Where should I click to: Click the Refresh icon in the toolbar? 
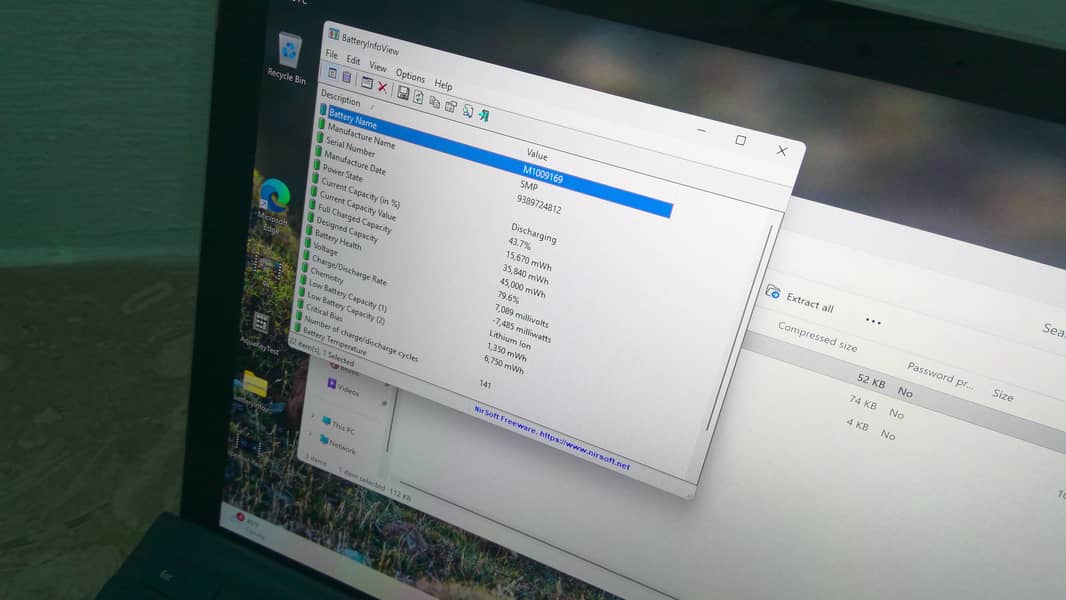coord(418,97)
